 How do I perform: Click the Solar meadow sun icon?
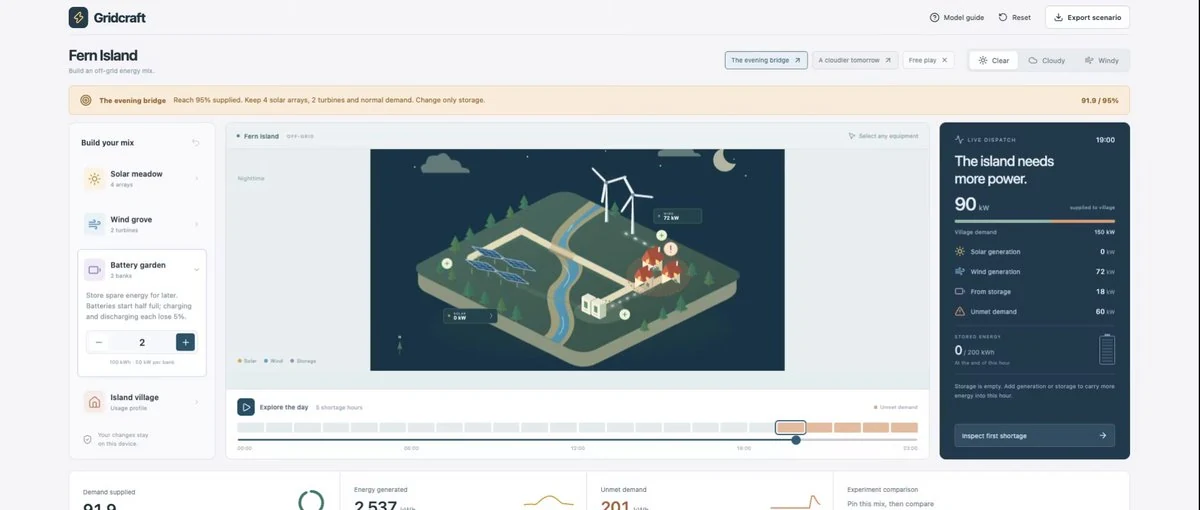[x=94, y=178]
